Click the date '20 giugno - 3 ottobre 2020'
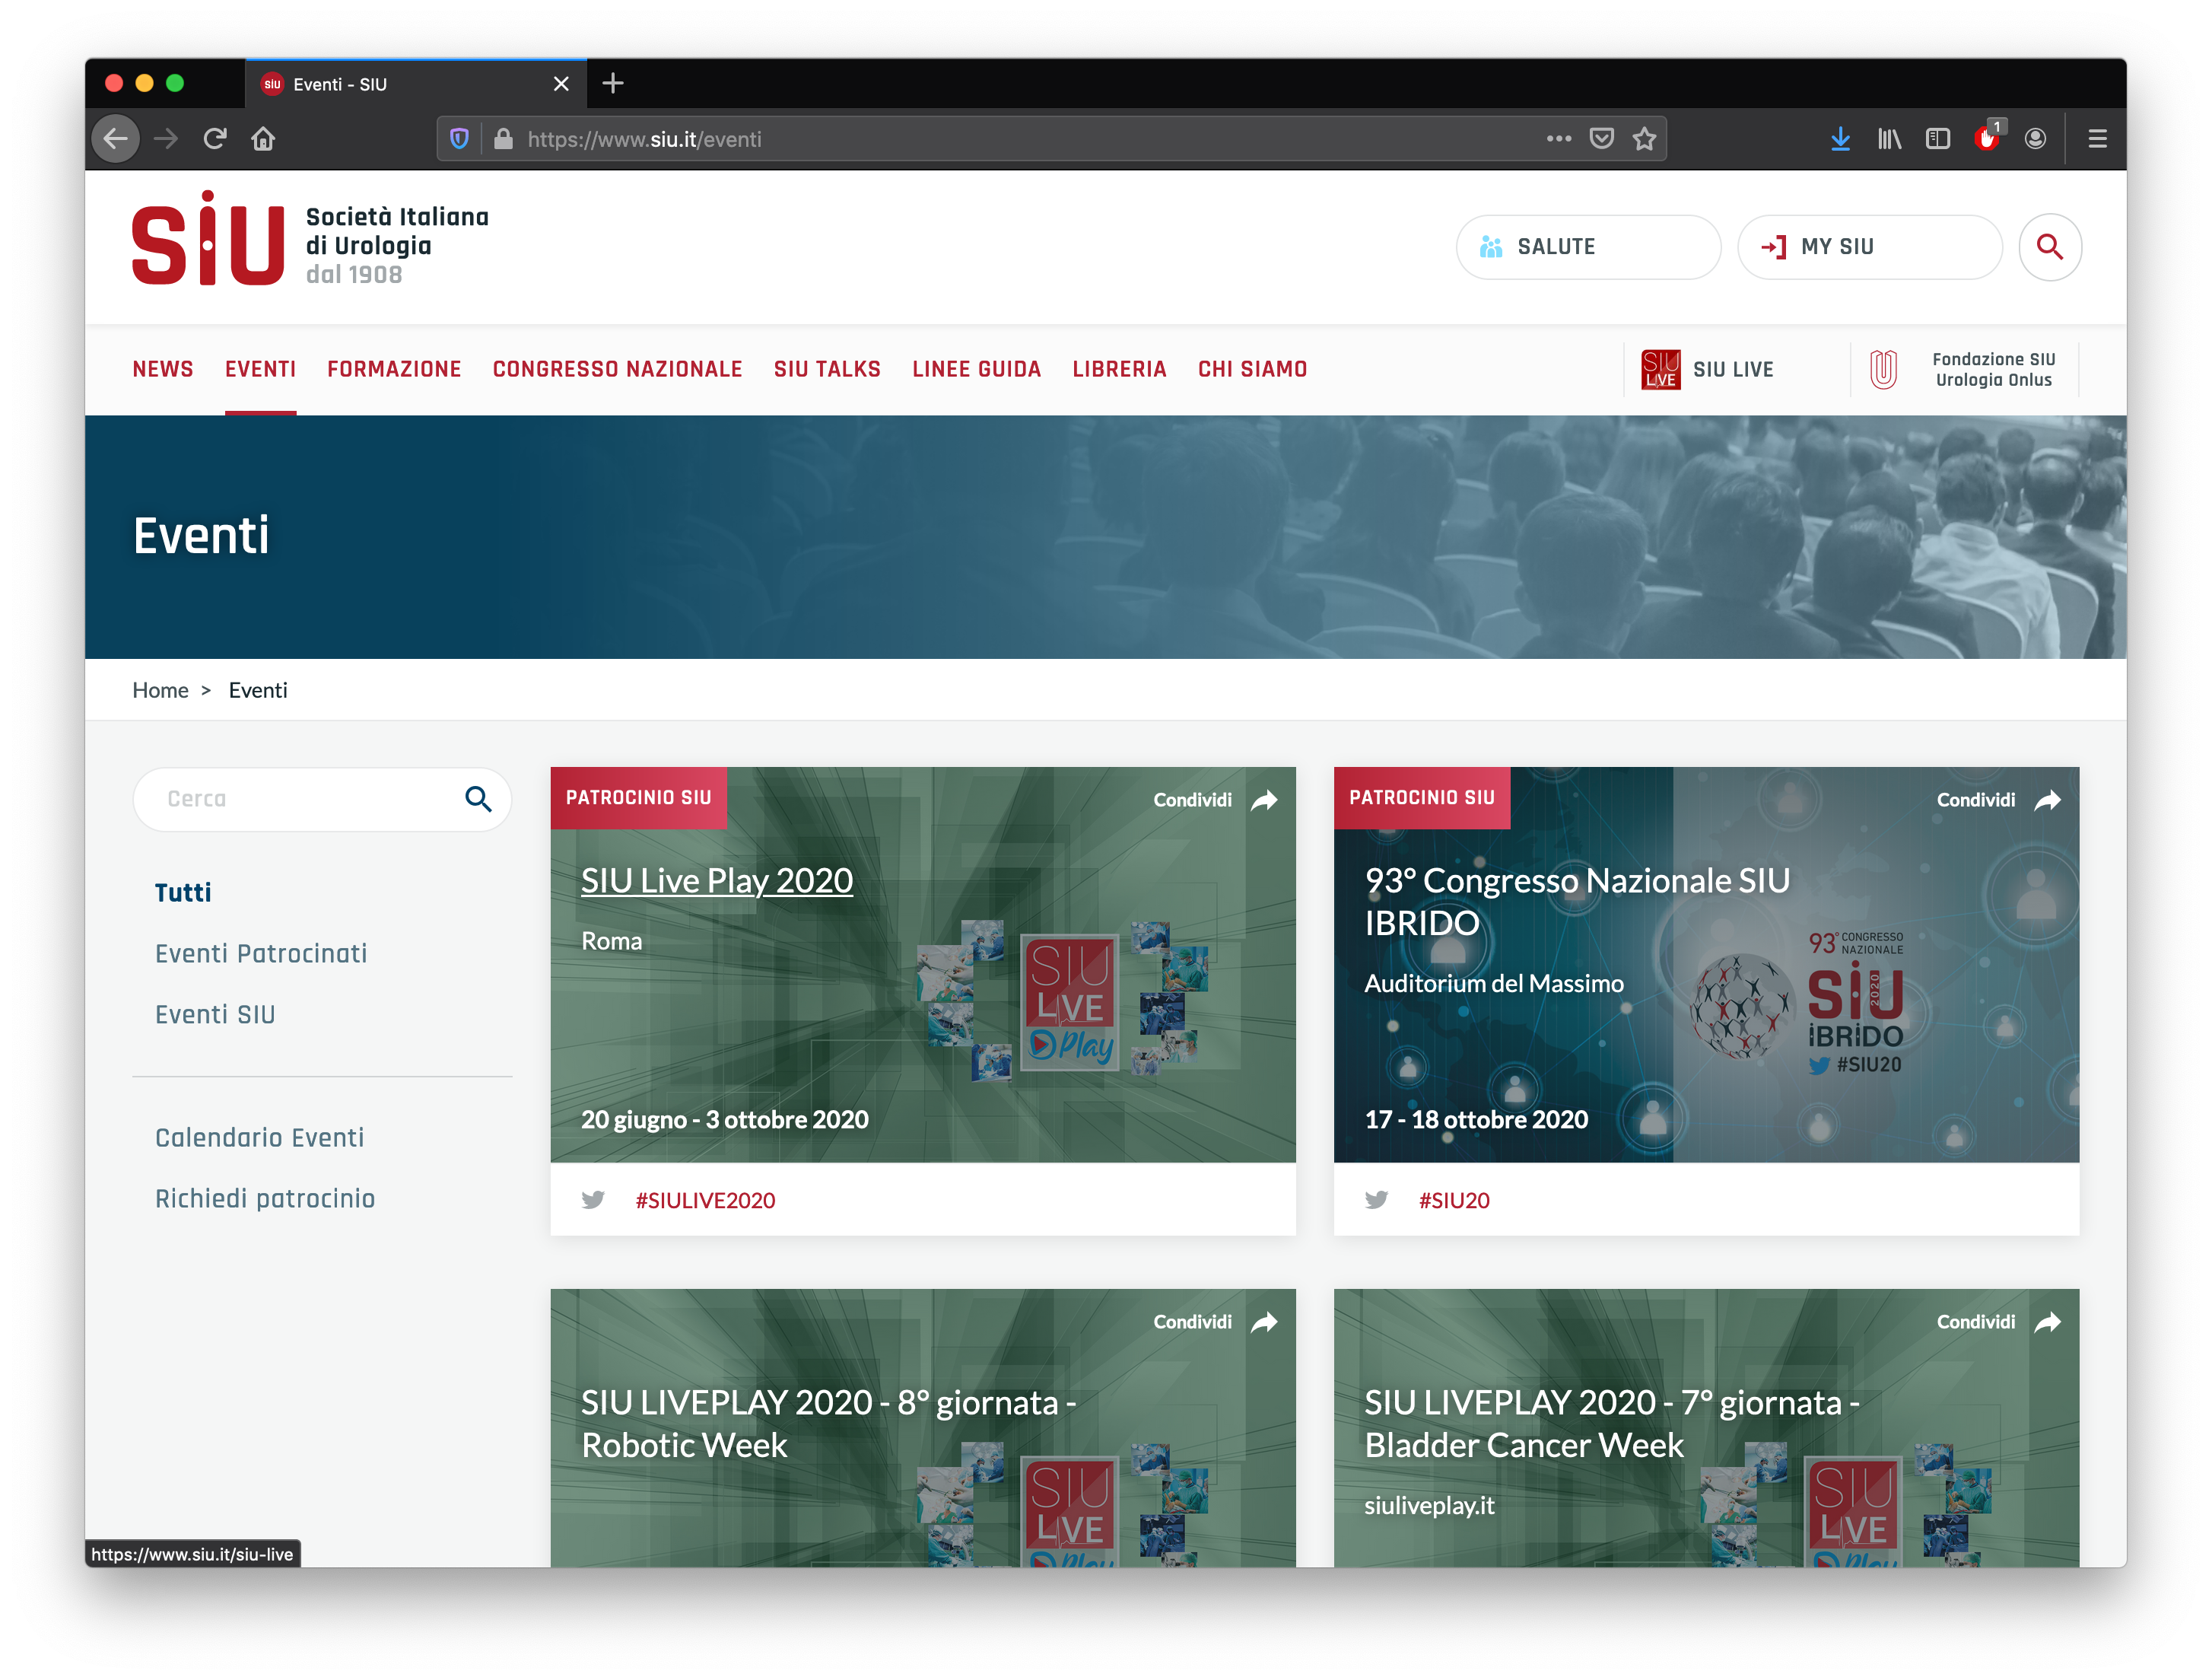 tap(725, 1119)
